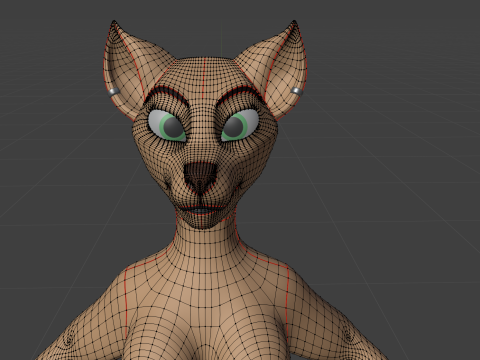Click the red seam on the forehead center
Image resolution: width=480 pixels, height=360 pixels.
click(204, 78)
